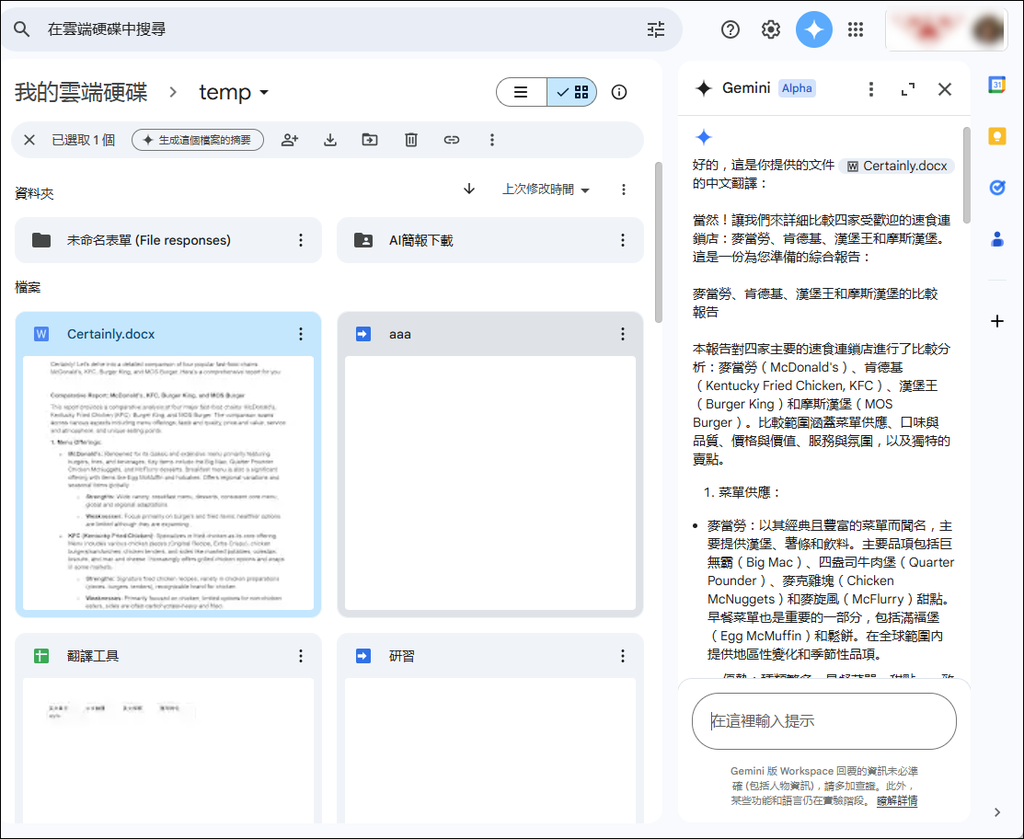1024x839 pixels.
Task: Download the selected file
Action: [330, 140]
